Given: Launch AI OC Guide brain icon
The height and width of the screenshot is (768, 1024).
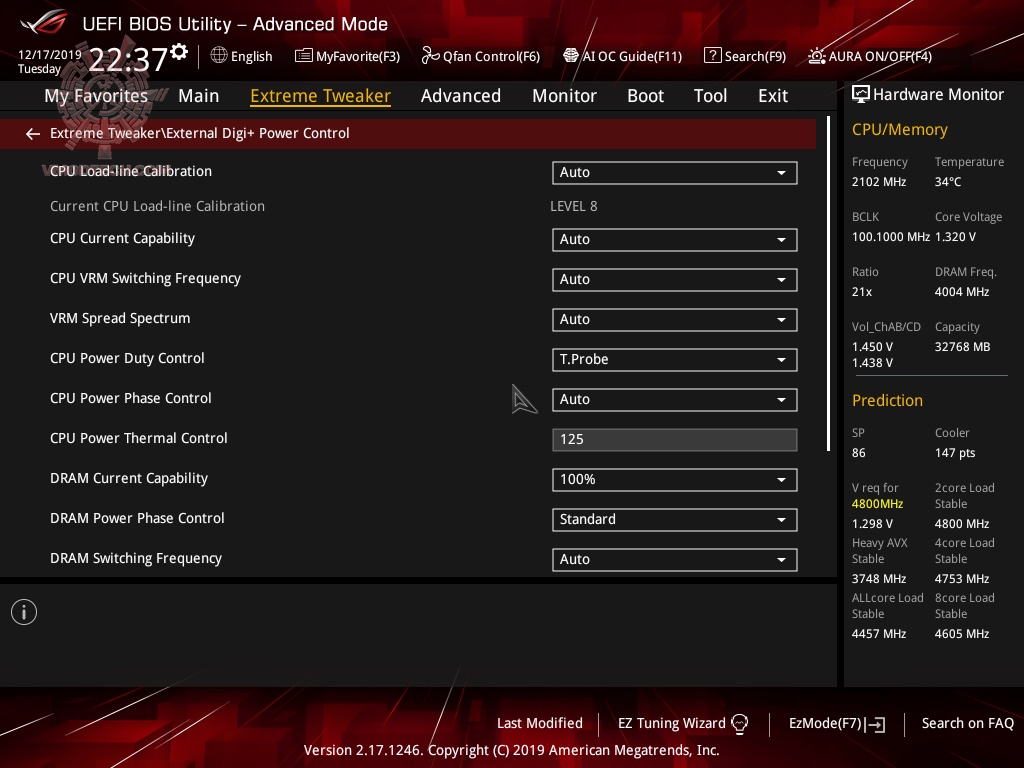Looking at the screenshot, I should coord(571,56).
